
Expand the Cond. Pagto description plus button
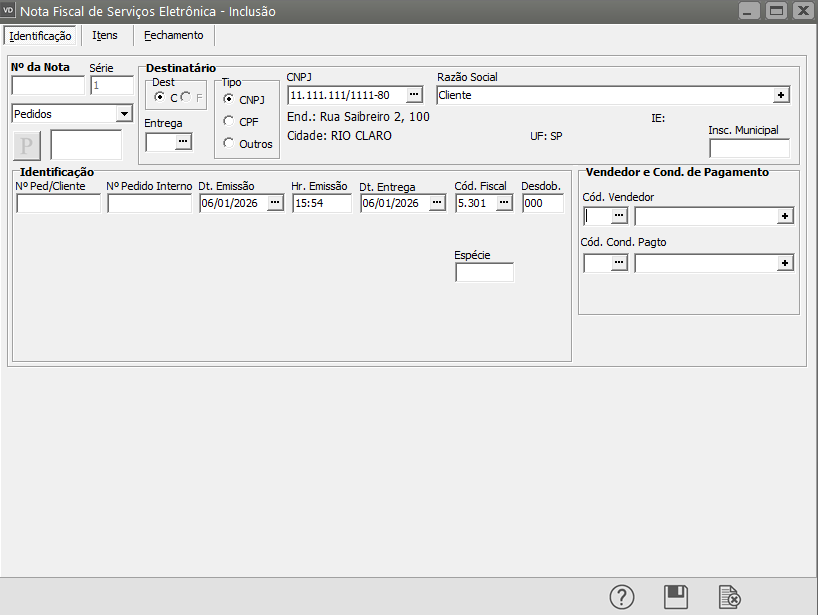[785, 262]
